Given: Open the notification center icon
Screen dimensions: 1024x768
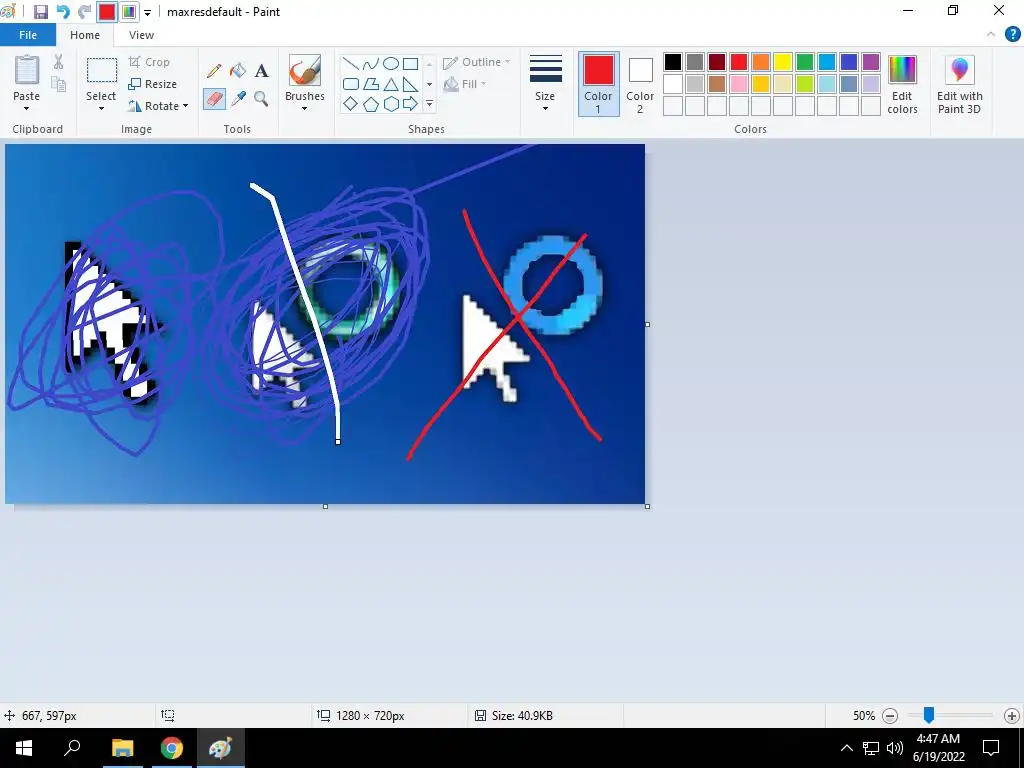Looking at the screenshot, I should 991,748.
